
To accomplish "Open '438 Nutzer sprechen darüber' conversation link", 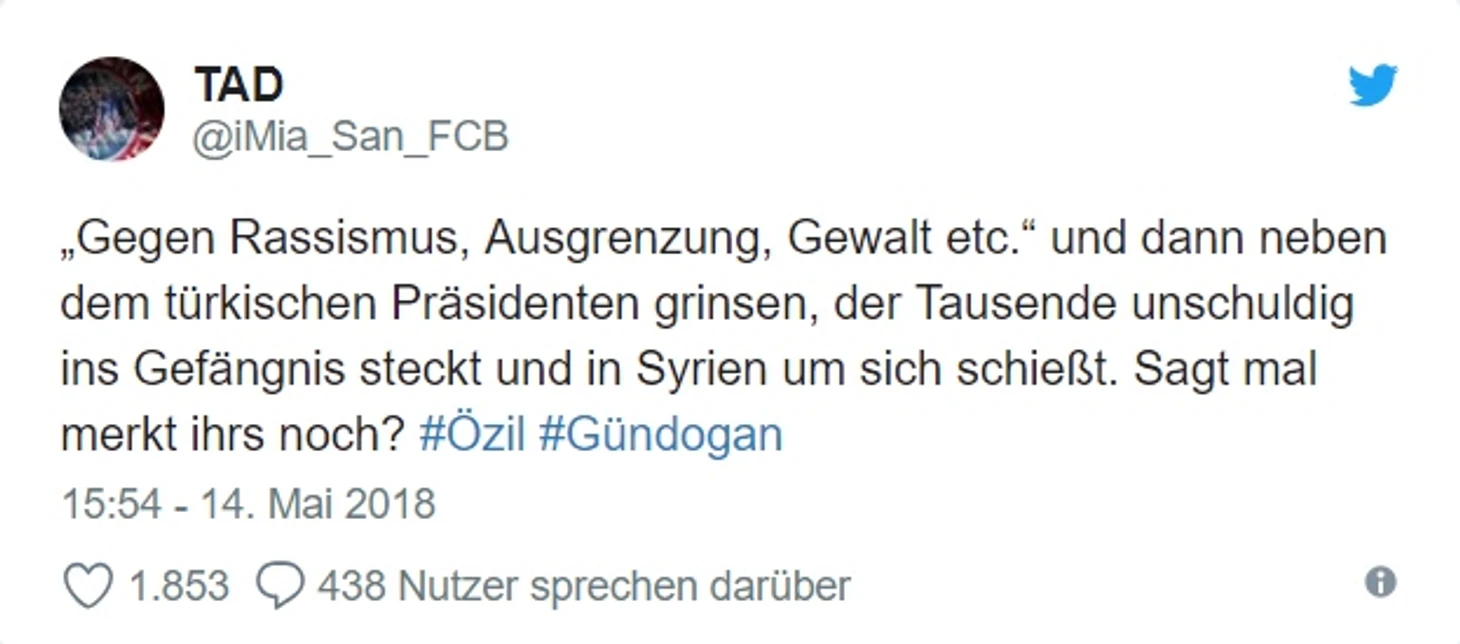I will click(x=584, y=586).
